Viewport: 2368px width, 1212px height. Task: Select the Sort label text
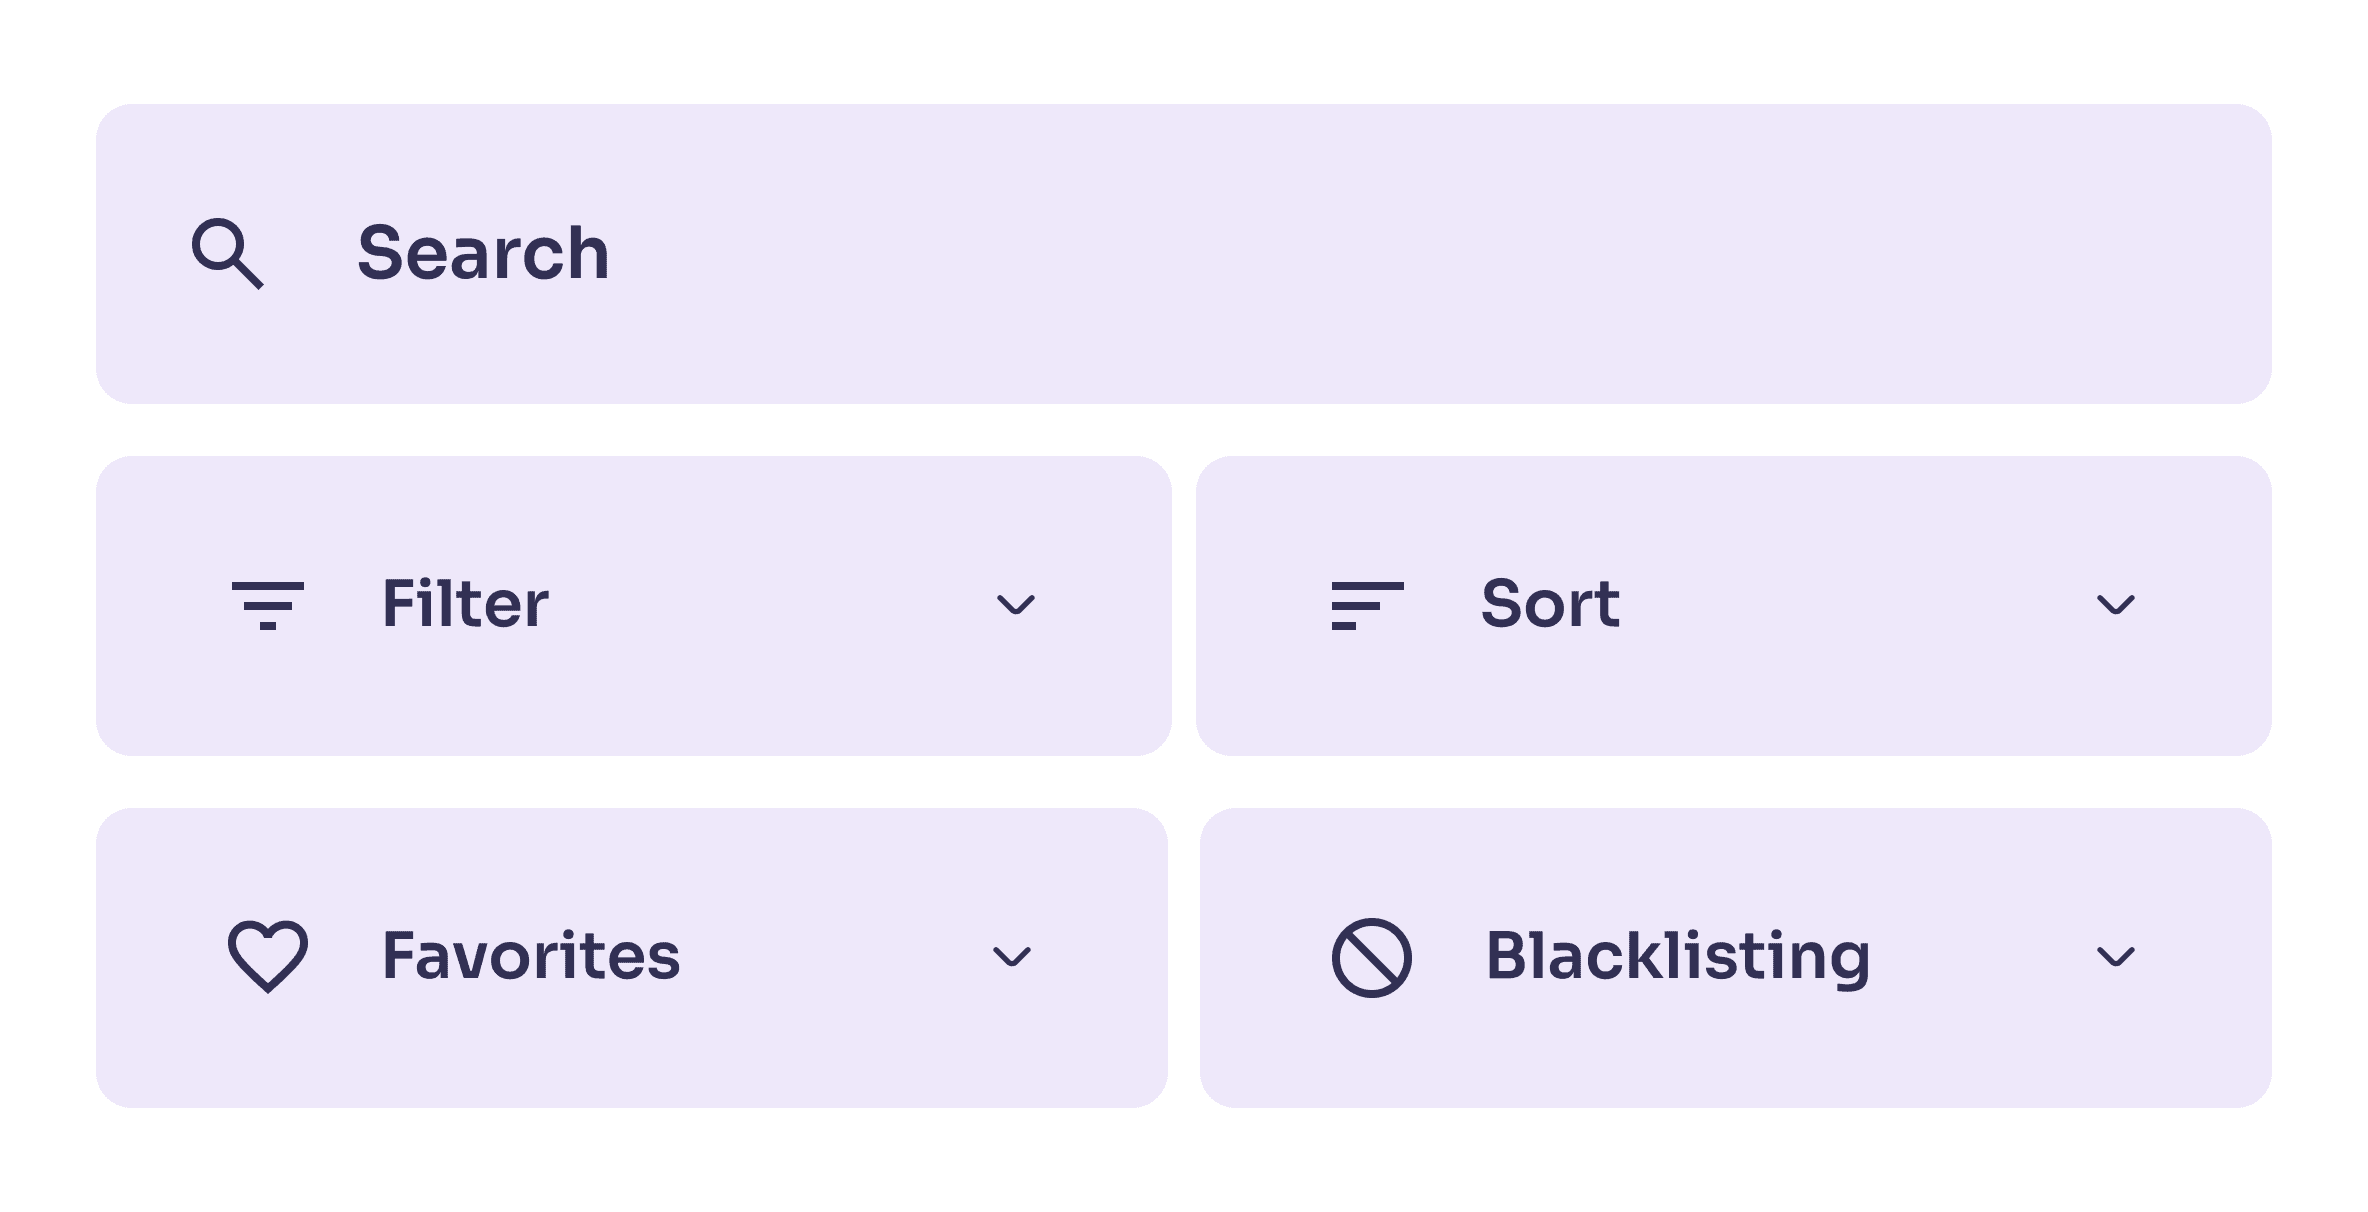click(x=1550, y=604)
